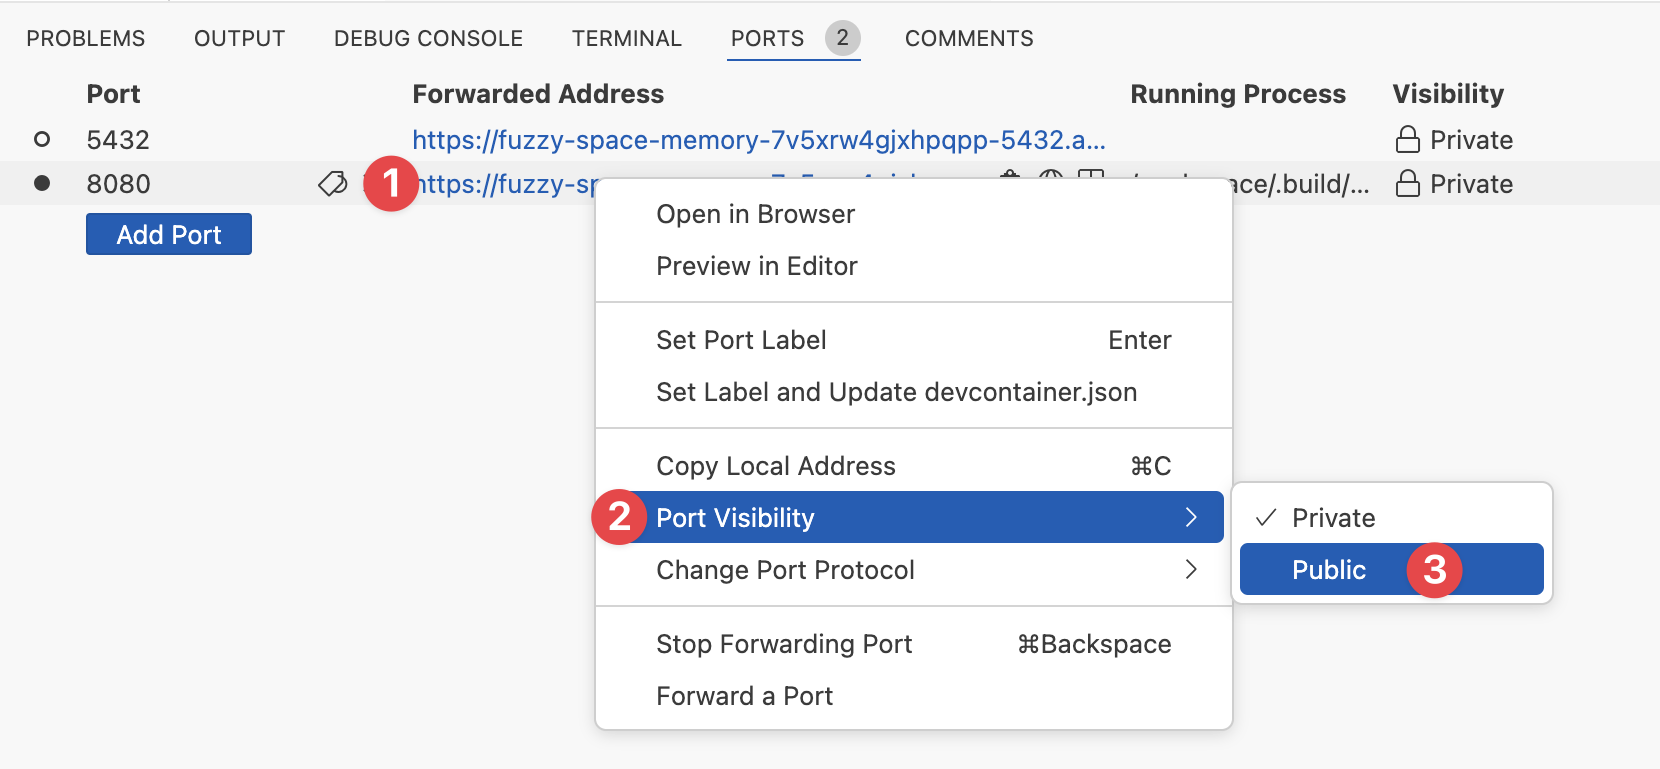This screenshot has width=1660, height=769.
Task: Open forwarded address link for port 5432
Action: (x=758, y=140)
